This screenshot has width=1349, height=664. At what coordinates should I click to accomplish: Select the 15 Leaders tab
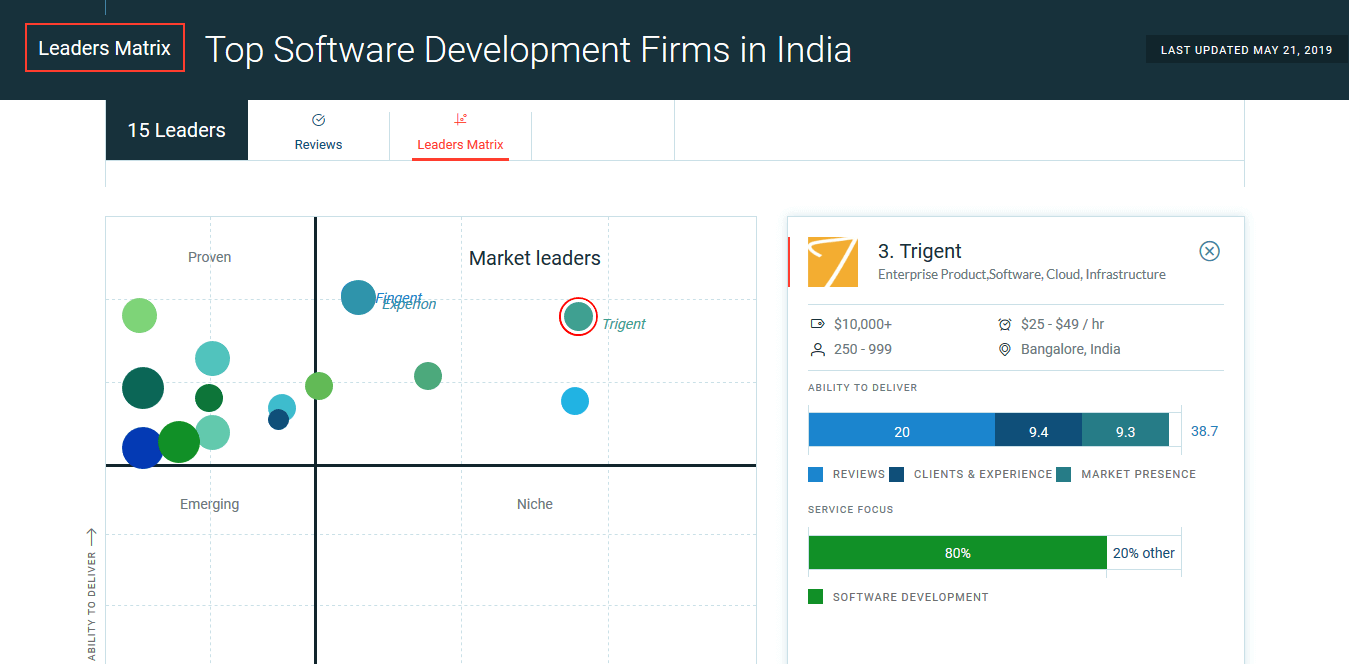tap(177, 130)
